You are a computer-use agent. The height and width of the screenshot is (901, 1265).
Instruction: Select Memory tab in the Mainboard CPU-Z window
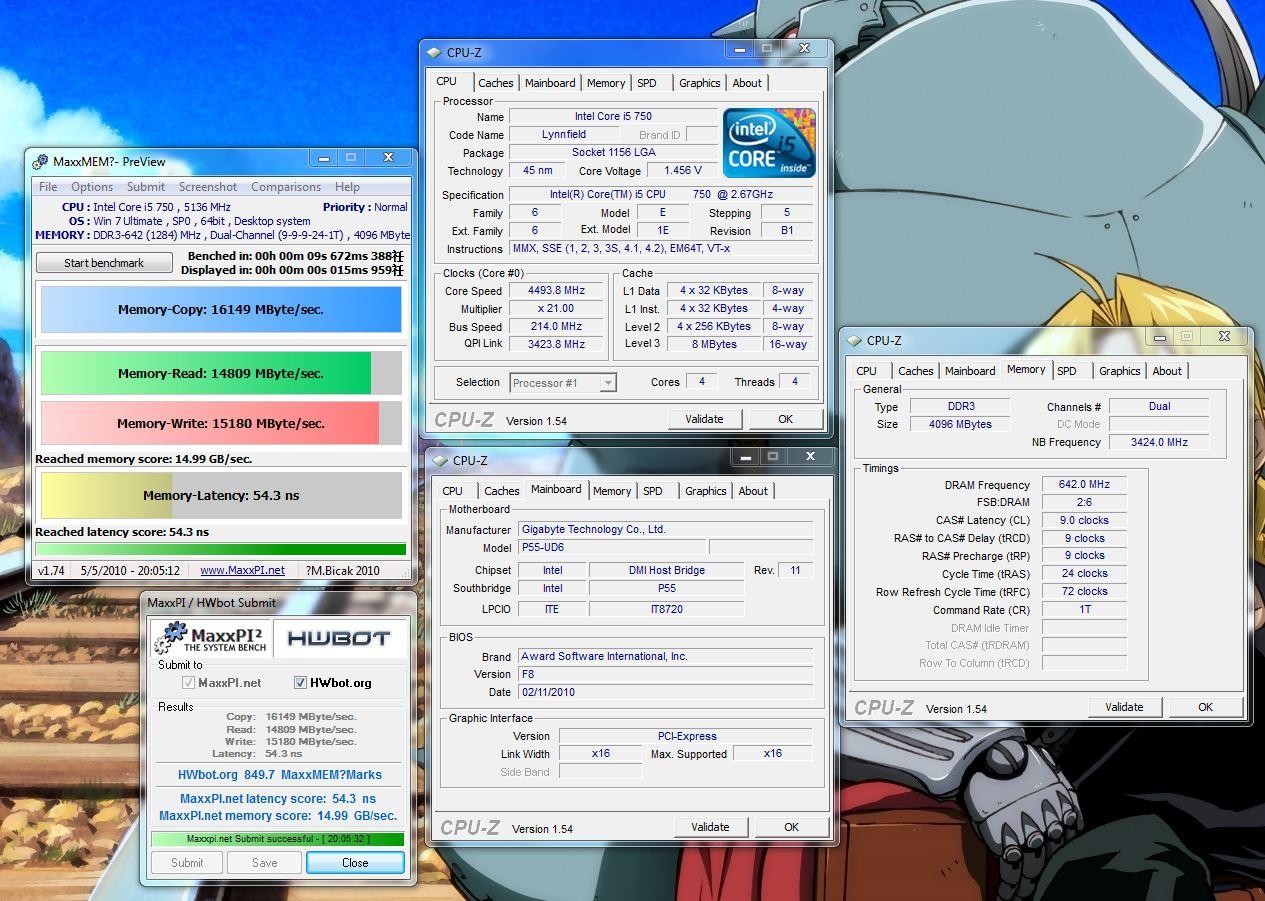pyautogui.click(x=612, y=491)
